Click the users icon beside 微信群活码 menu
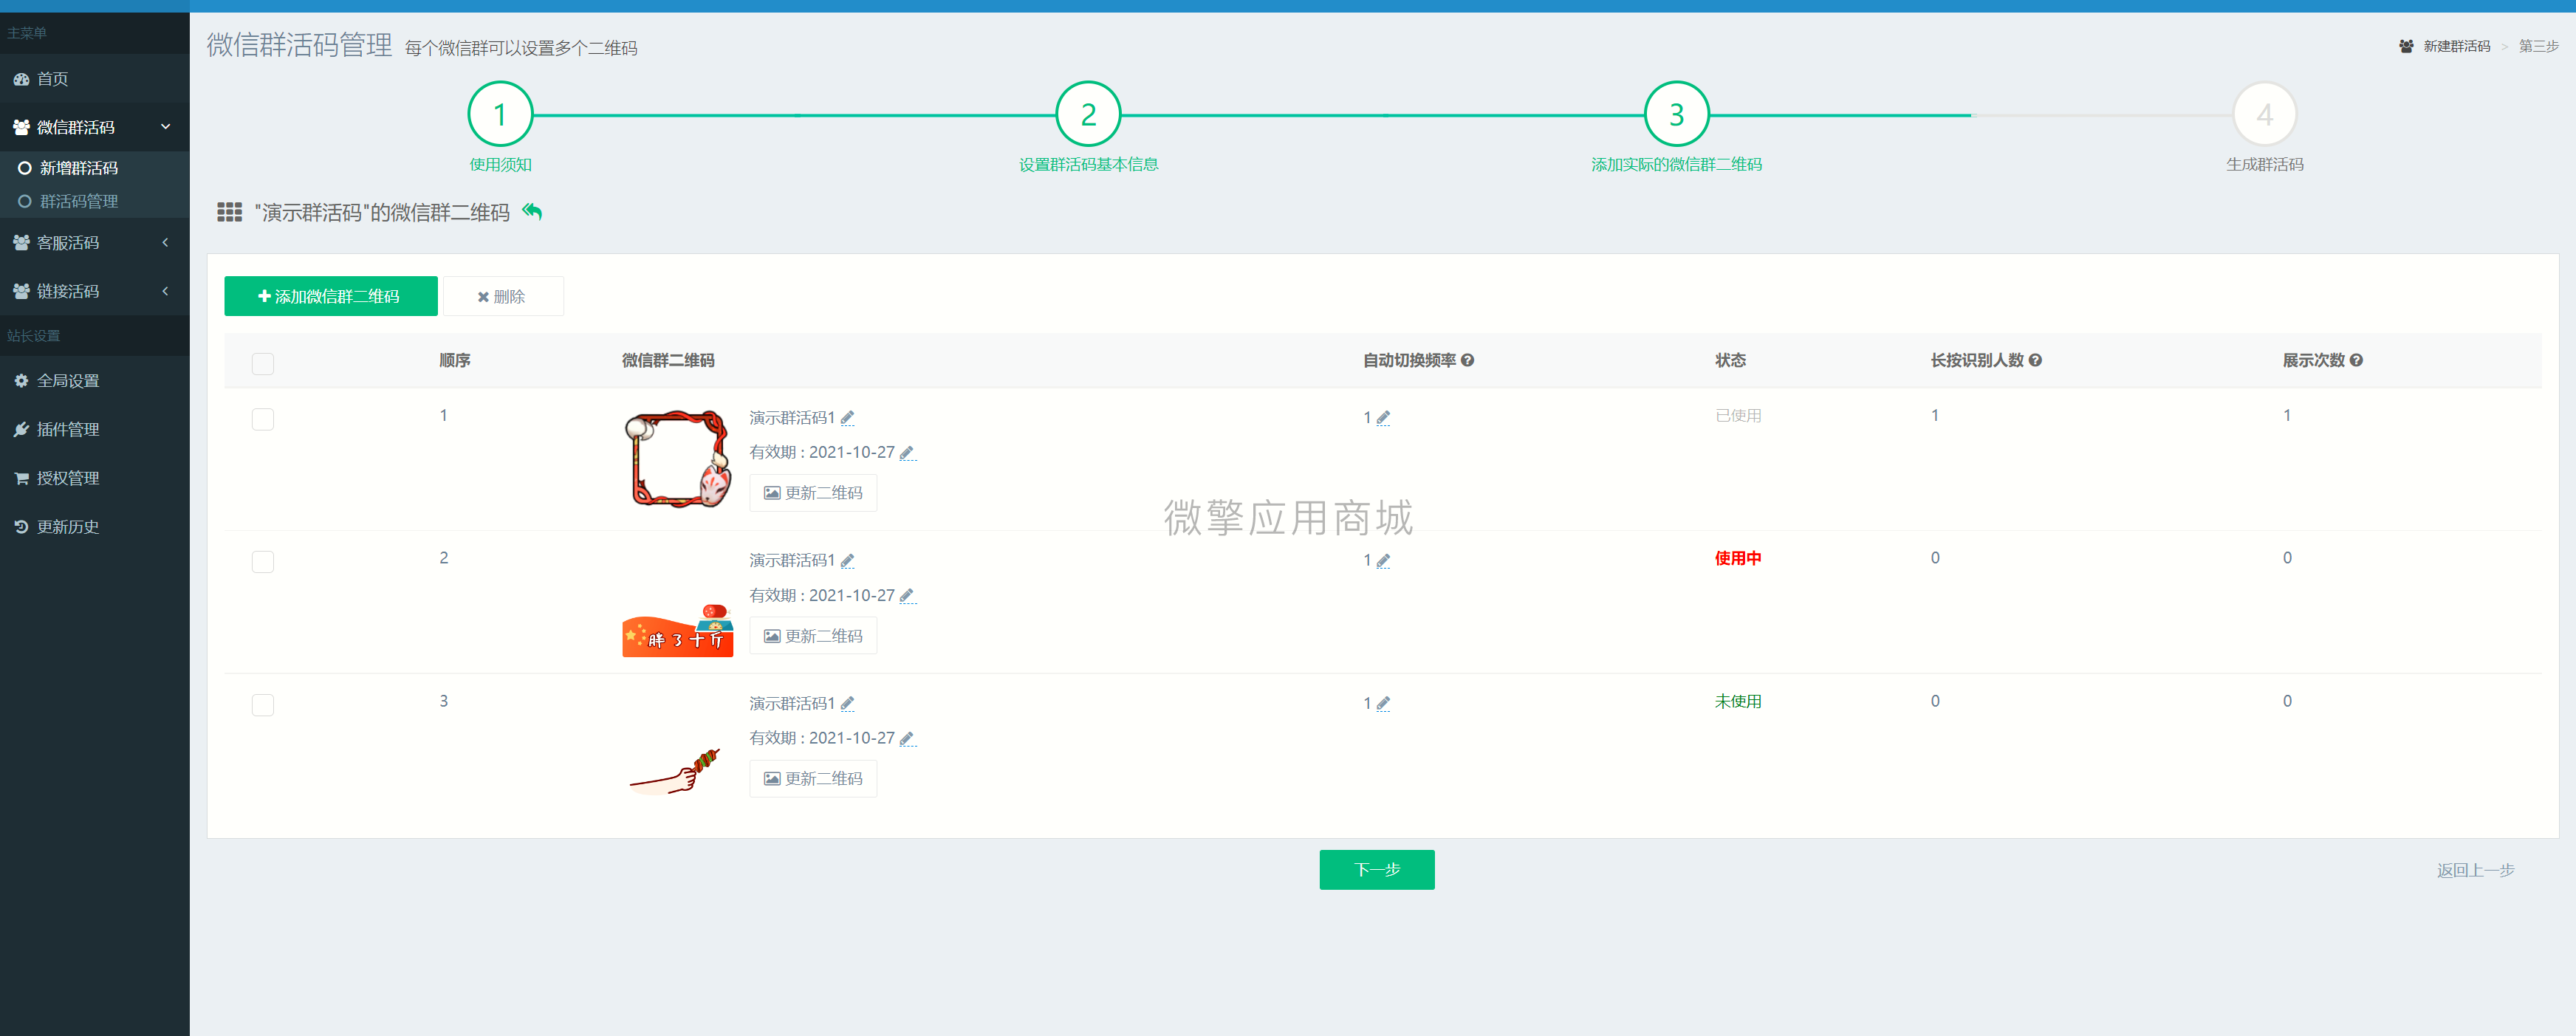2576x1036 pixels. pyautogui.click(x=21, y=127)
